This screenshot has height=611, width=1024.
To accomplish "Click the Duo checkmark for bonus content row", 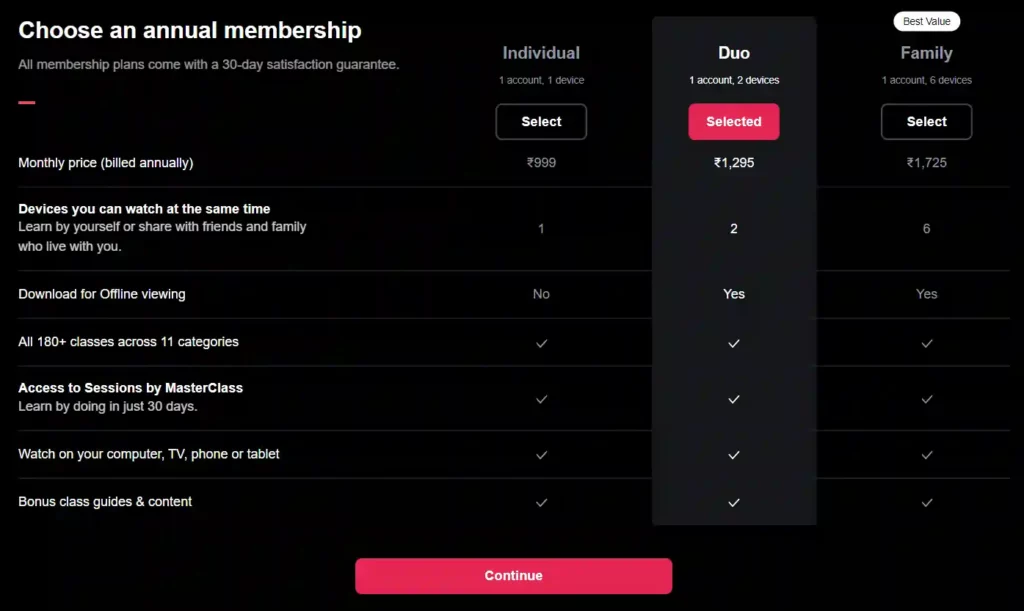I will [x=733, y=502].
